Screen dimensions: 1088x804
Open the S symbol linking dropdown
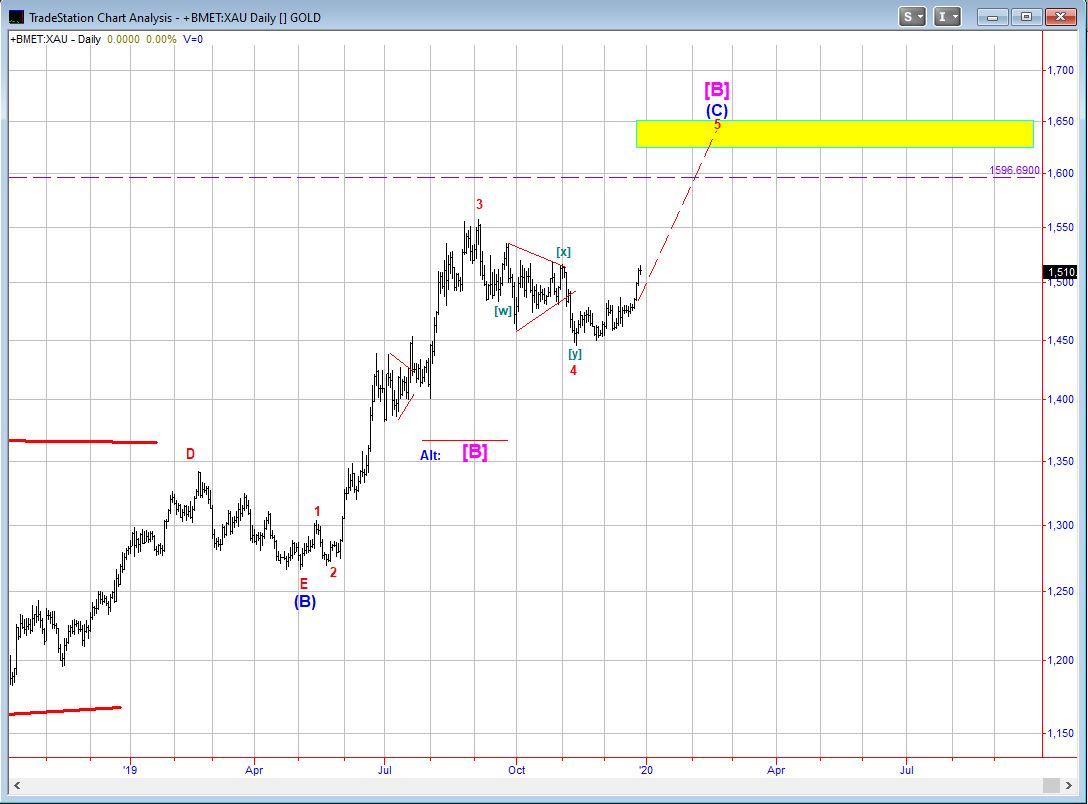tap(913, 16)
